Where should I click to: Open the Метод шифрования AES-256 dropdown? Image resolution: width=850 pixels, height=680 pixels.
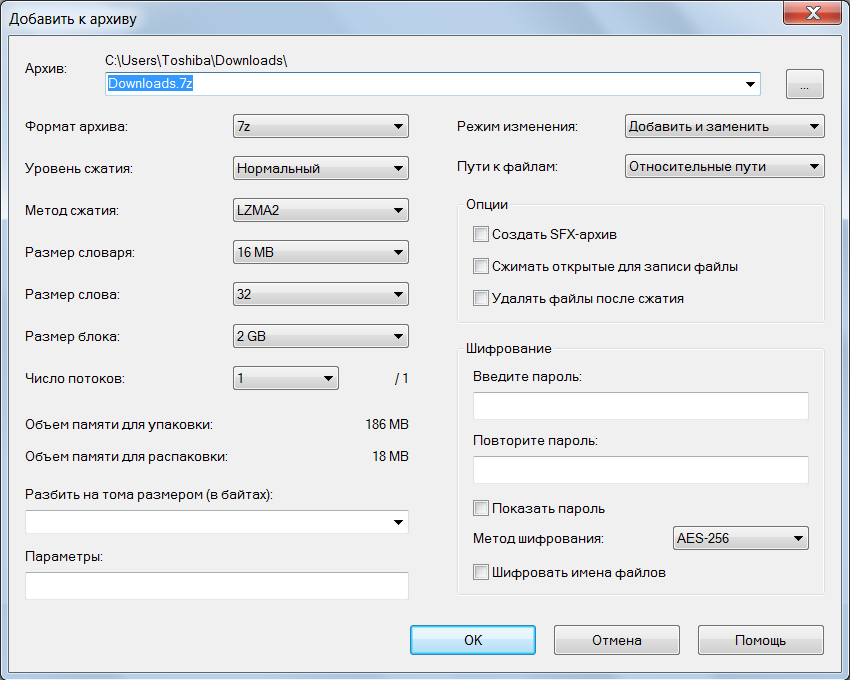(x=740, y=539)
